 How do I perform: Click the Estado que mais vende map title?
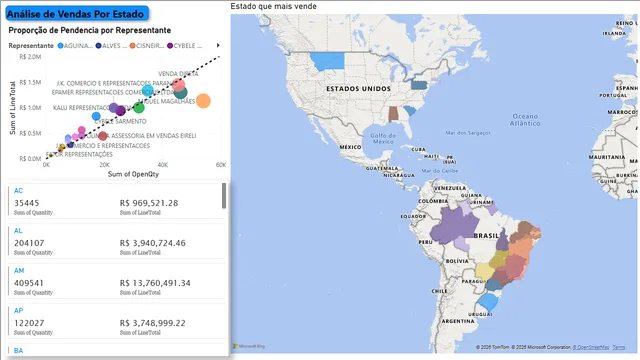273,6
